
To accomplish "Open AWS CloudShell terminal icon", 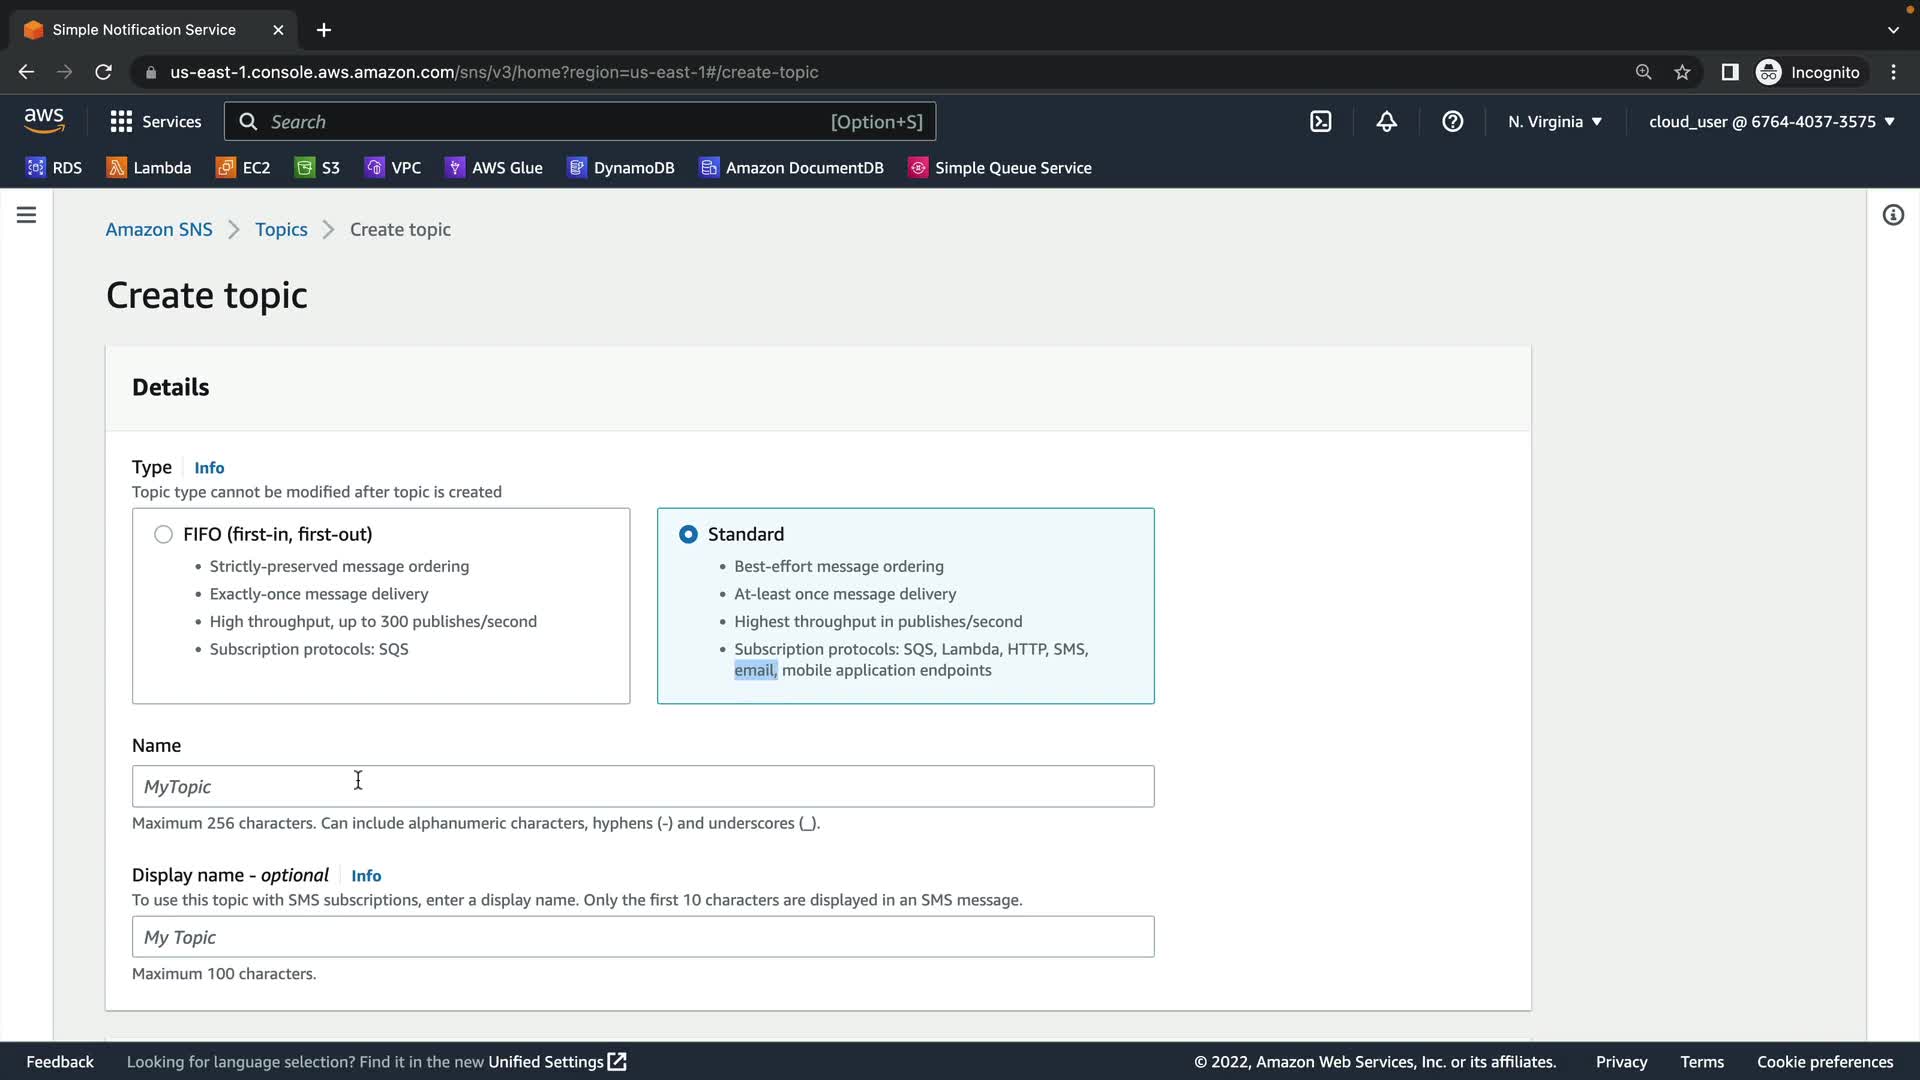I will click(x=1321, y=122).
